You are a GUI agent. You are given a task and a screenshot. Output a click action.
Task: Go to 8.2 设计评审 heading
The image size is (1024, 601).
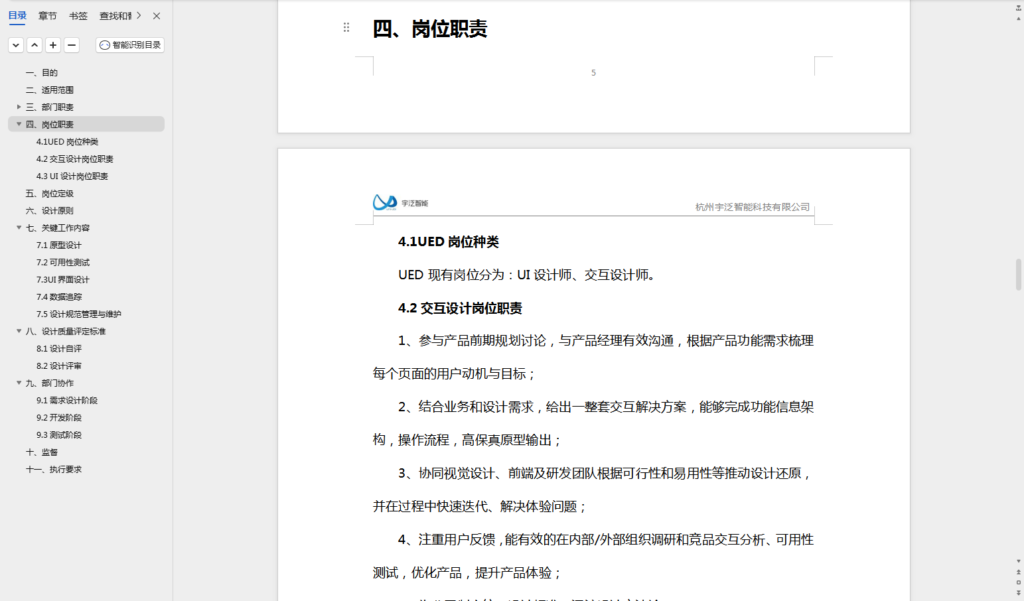tap(59, 366)
